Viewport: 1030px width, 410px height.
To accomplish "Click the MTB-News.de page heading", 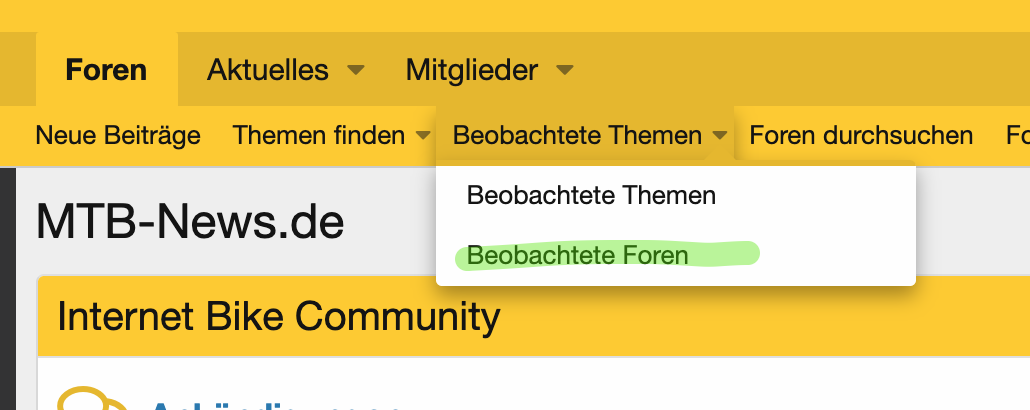I will [x=190, y=222].
